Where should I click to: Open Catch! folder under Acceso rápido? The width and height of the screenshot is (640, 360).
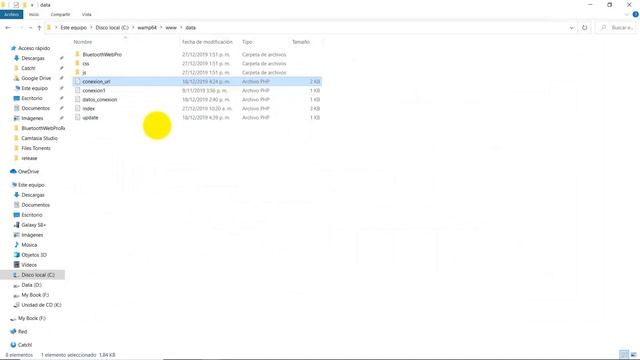[28, 68]
